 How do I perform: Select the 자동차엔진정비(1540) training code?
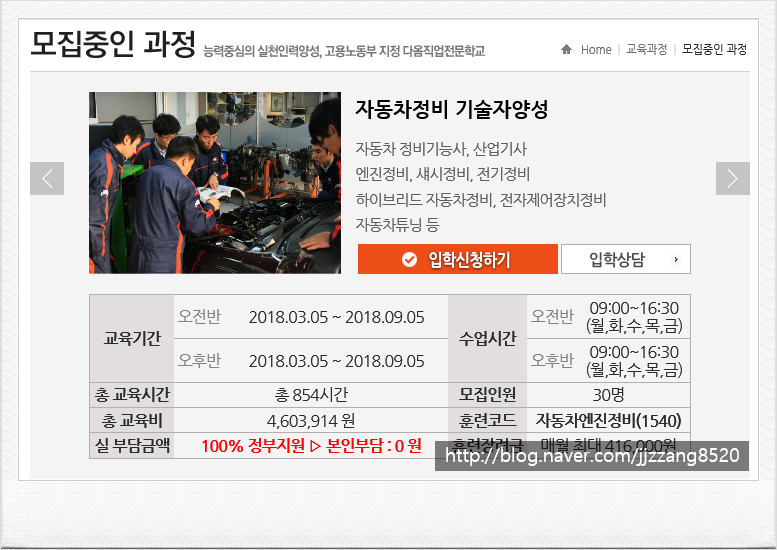[609, 421]
